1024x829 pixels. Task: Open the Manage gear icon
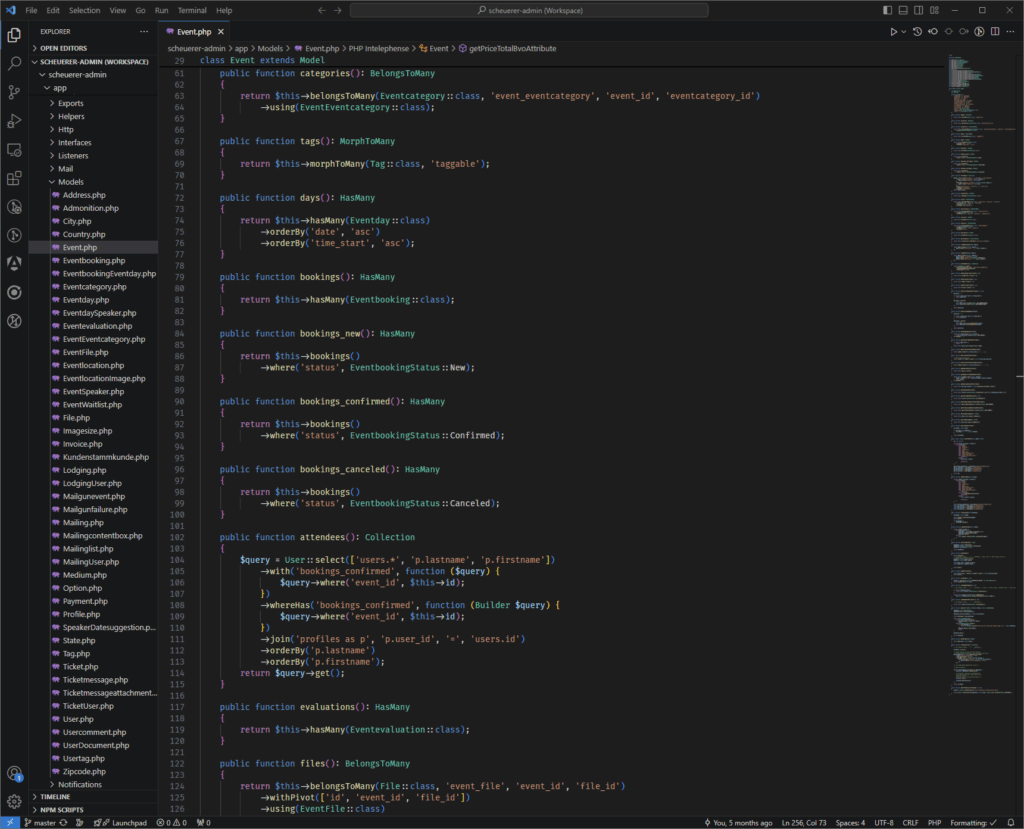pos(14,801)
